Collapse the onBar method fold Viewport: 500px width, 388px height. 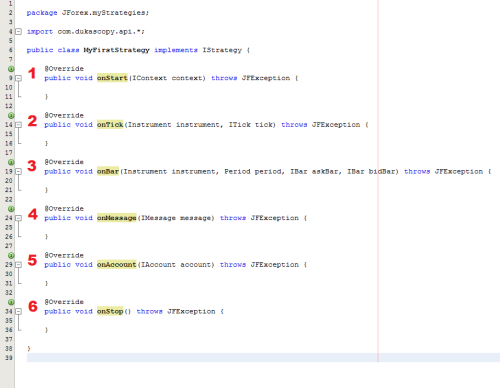coord(19,171)
